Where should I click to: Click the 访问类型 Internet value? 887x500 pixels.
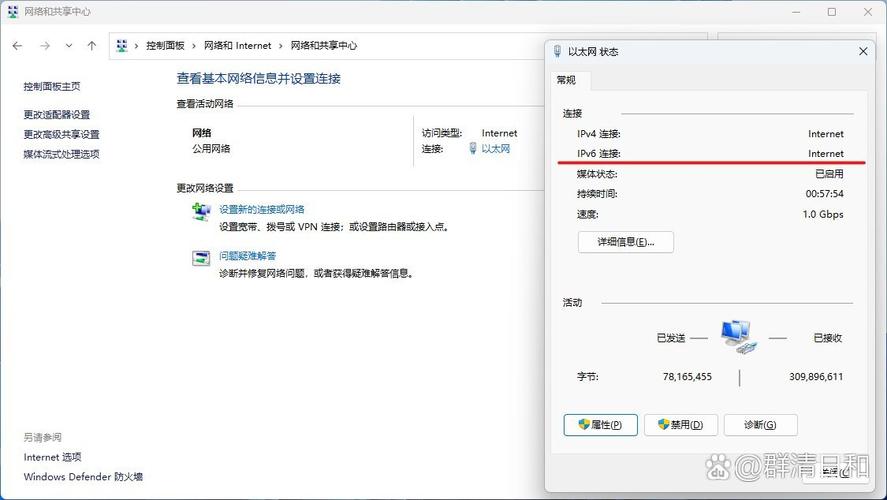click(500, 133)
